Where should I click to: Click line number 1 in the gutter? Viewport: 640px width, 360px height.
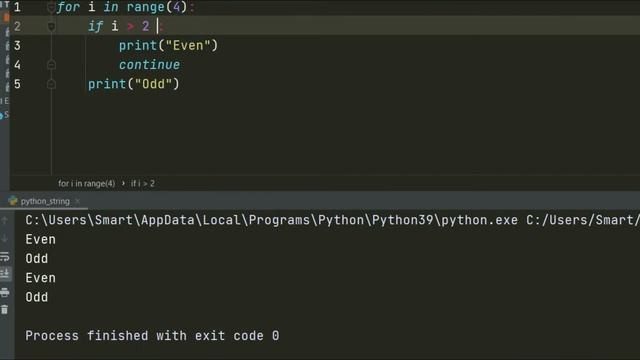pyautogui.click(x=17, y=7)
